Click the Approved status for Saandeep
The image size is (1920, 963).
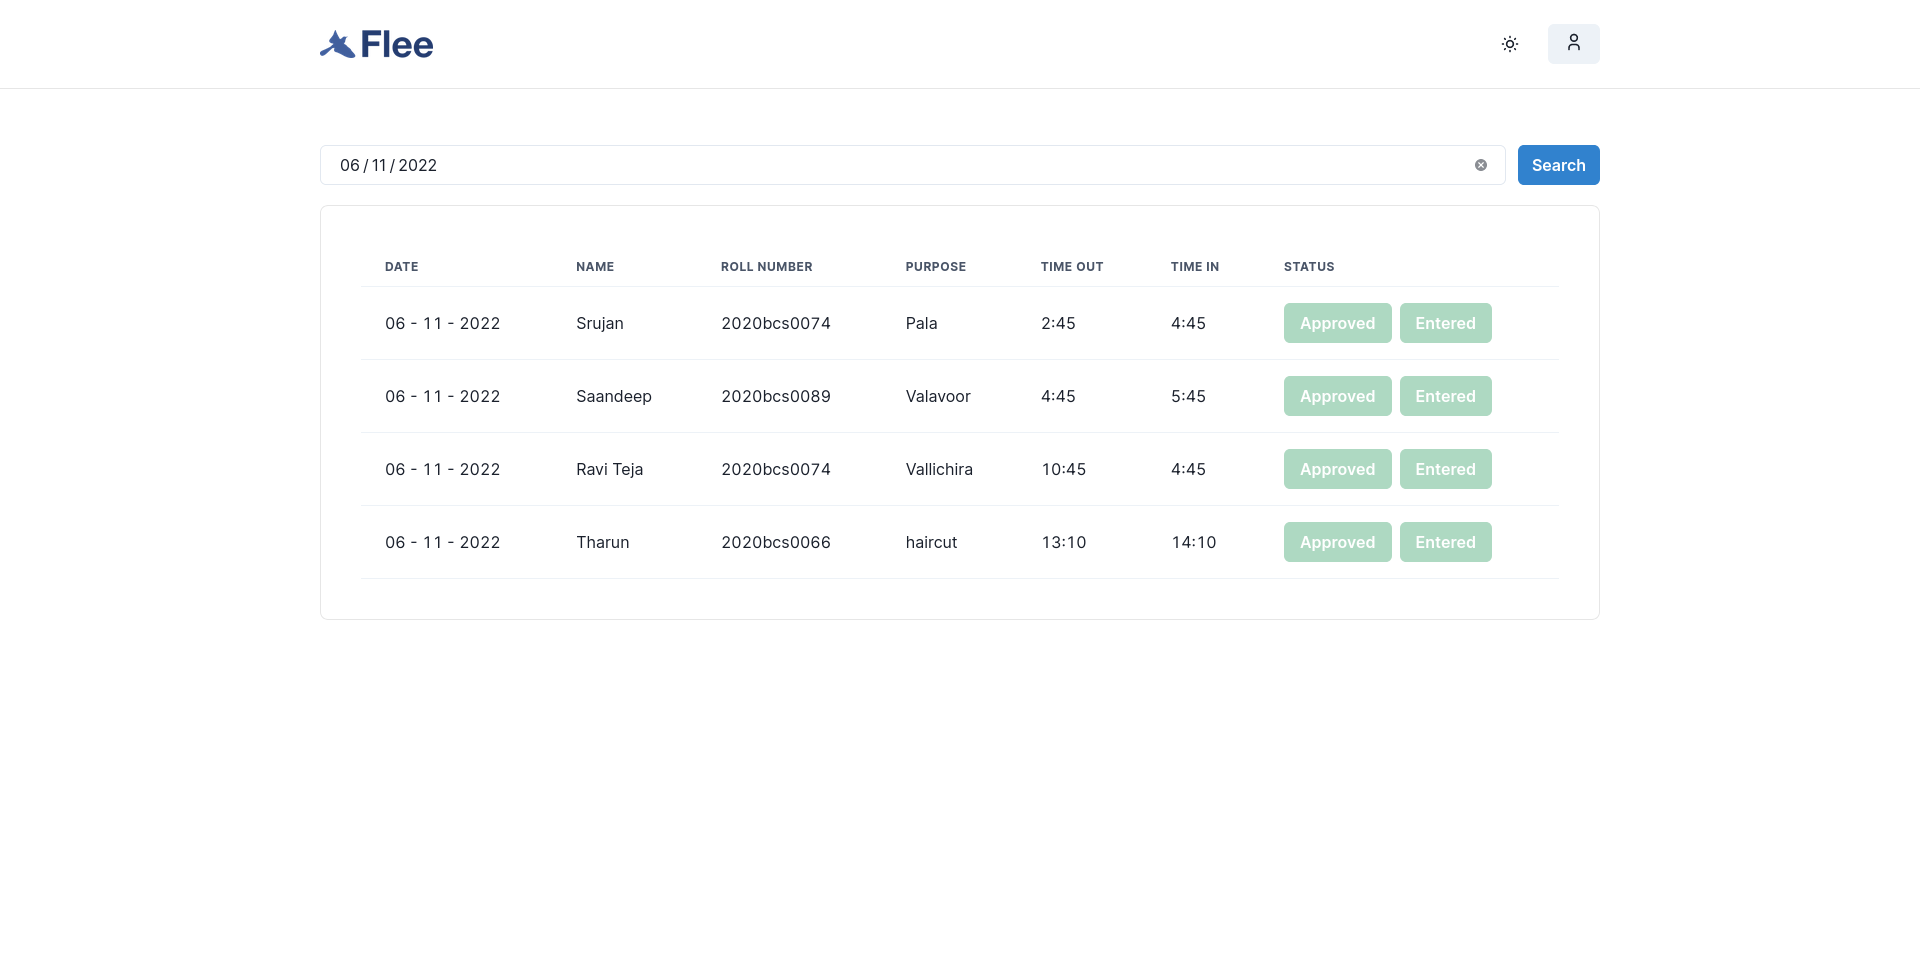point(1338,396)
